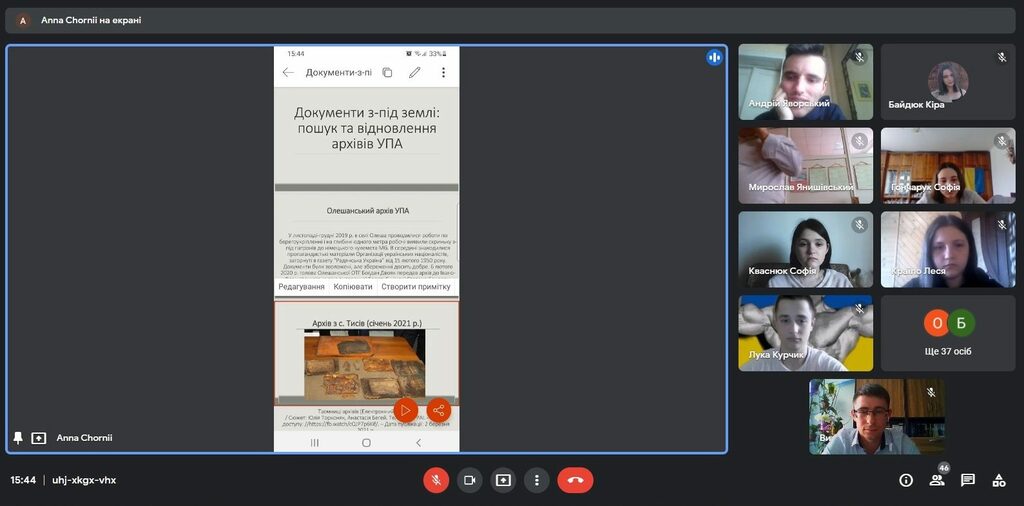
Task: Open phone document overflow menu
Action: [x=443, y=73]
